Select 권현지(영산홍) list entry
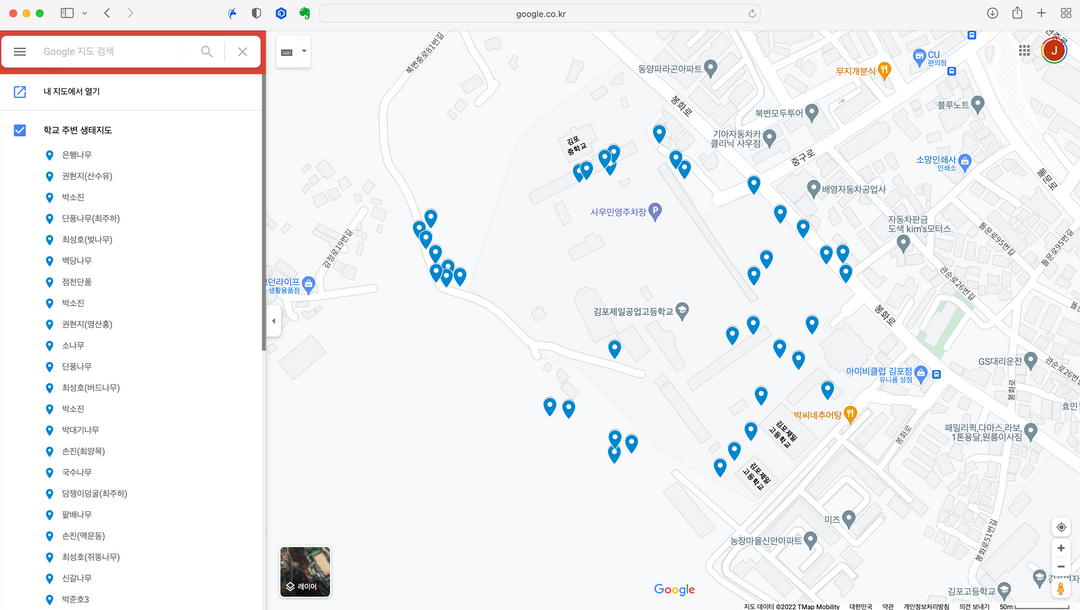Viewport: 1080px width, 610px height. pos(87,324)
